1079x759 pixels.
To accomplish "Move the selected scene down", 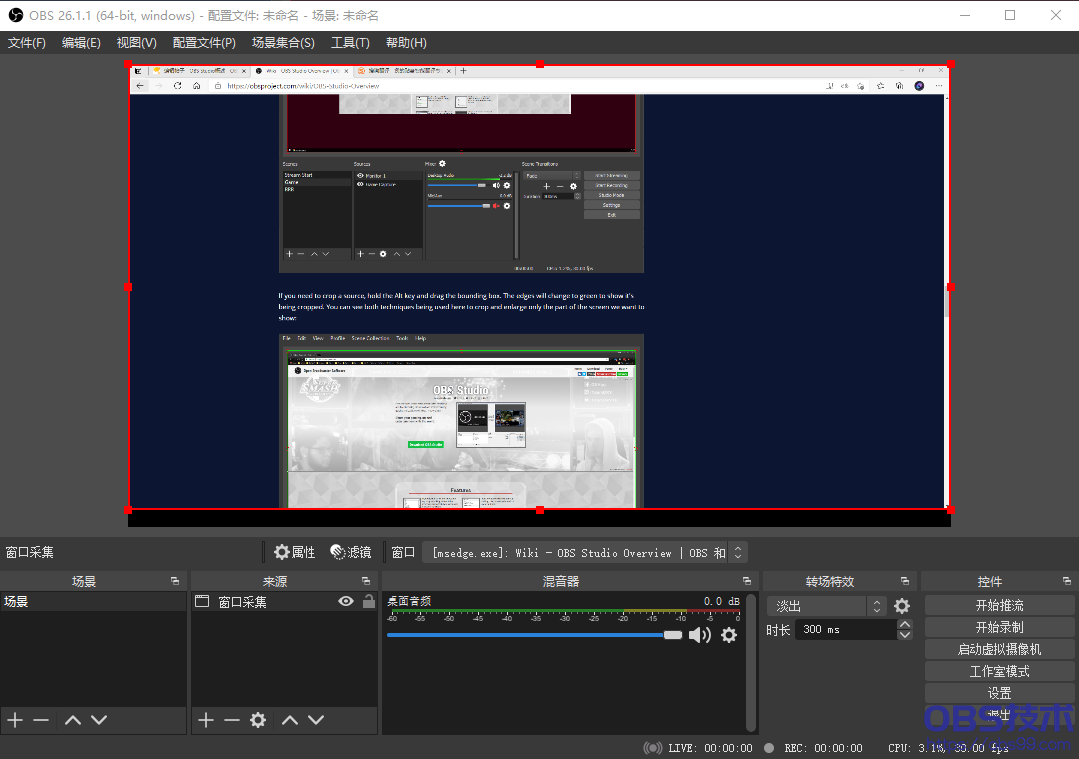I will [x=99, y=720].
